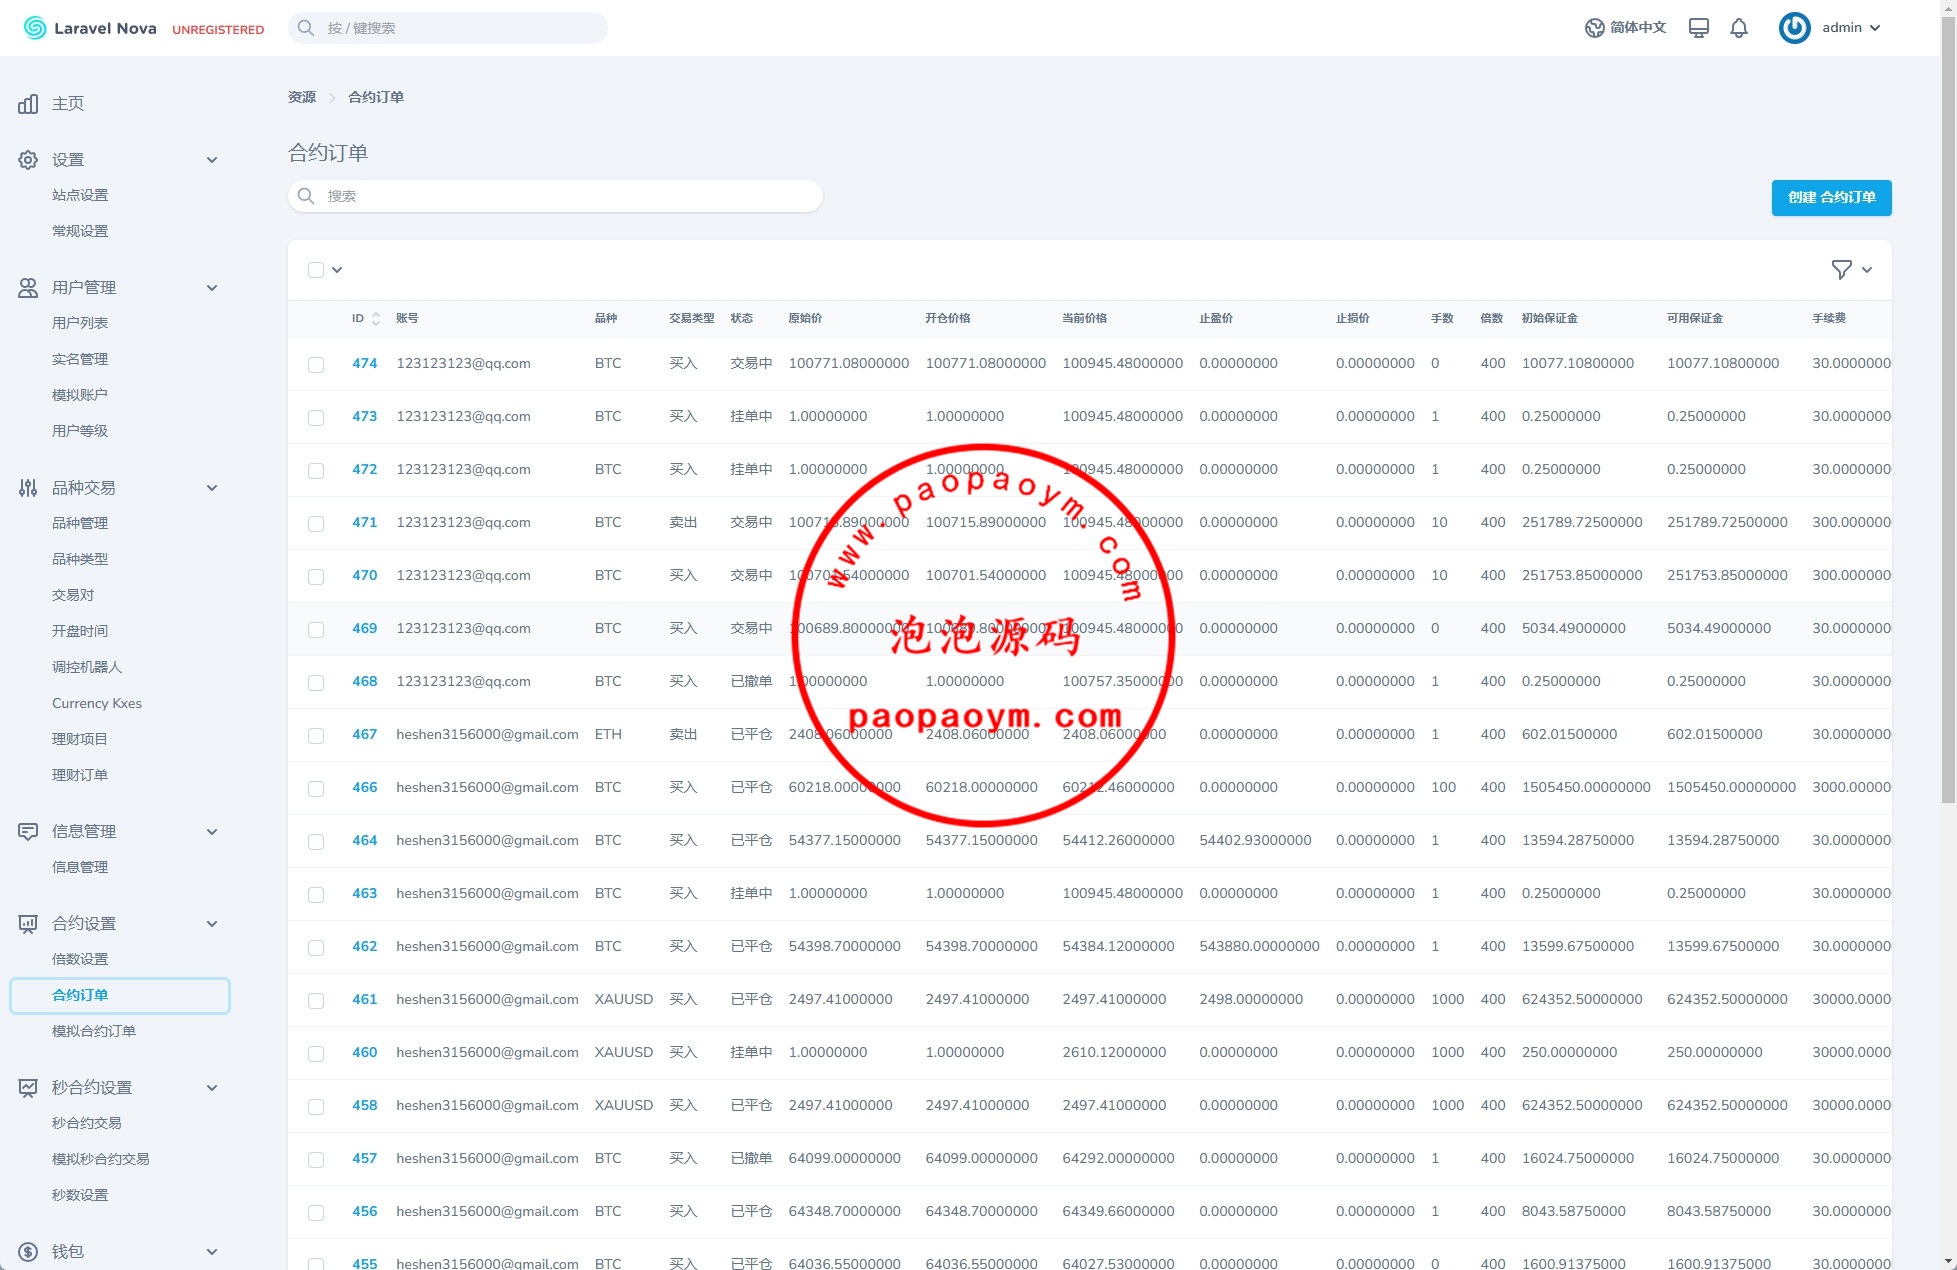Click the magnifier icon in global search
The image size is (1957, 1270).
tap(307, 28)
